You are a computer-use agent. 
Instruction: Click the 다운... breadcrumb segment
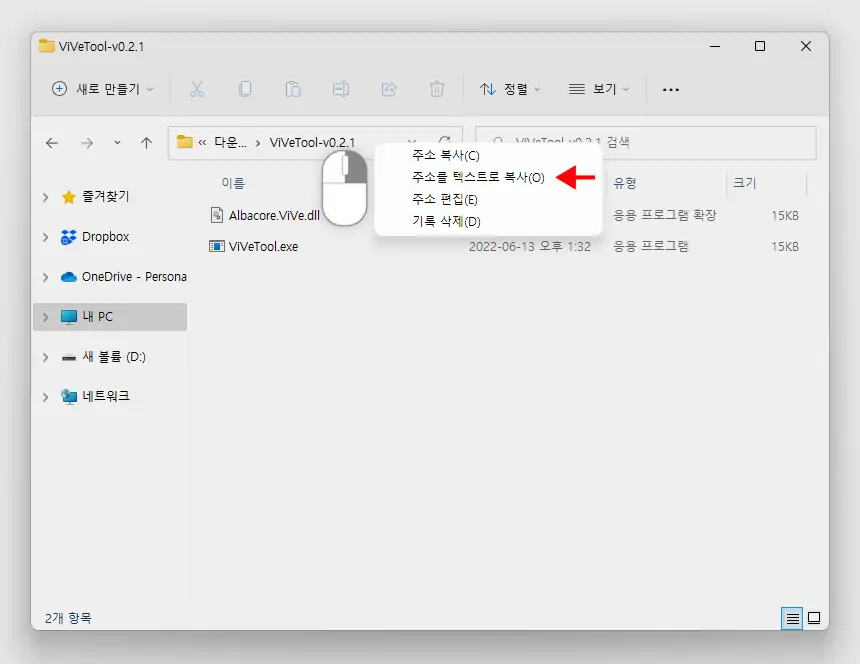[230, 143]
